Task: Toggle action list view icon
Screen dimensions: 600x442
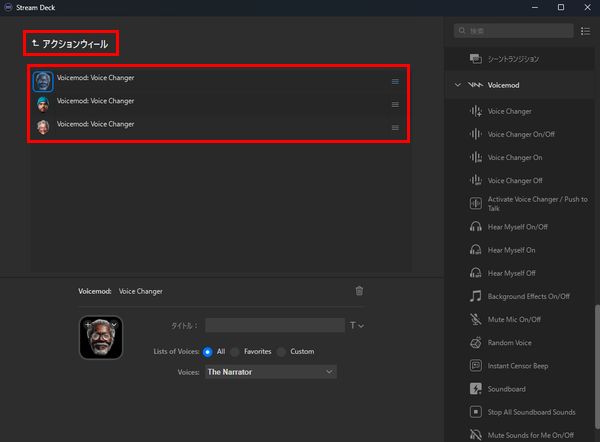Action: tap(585, 31)
